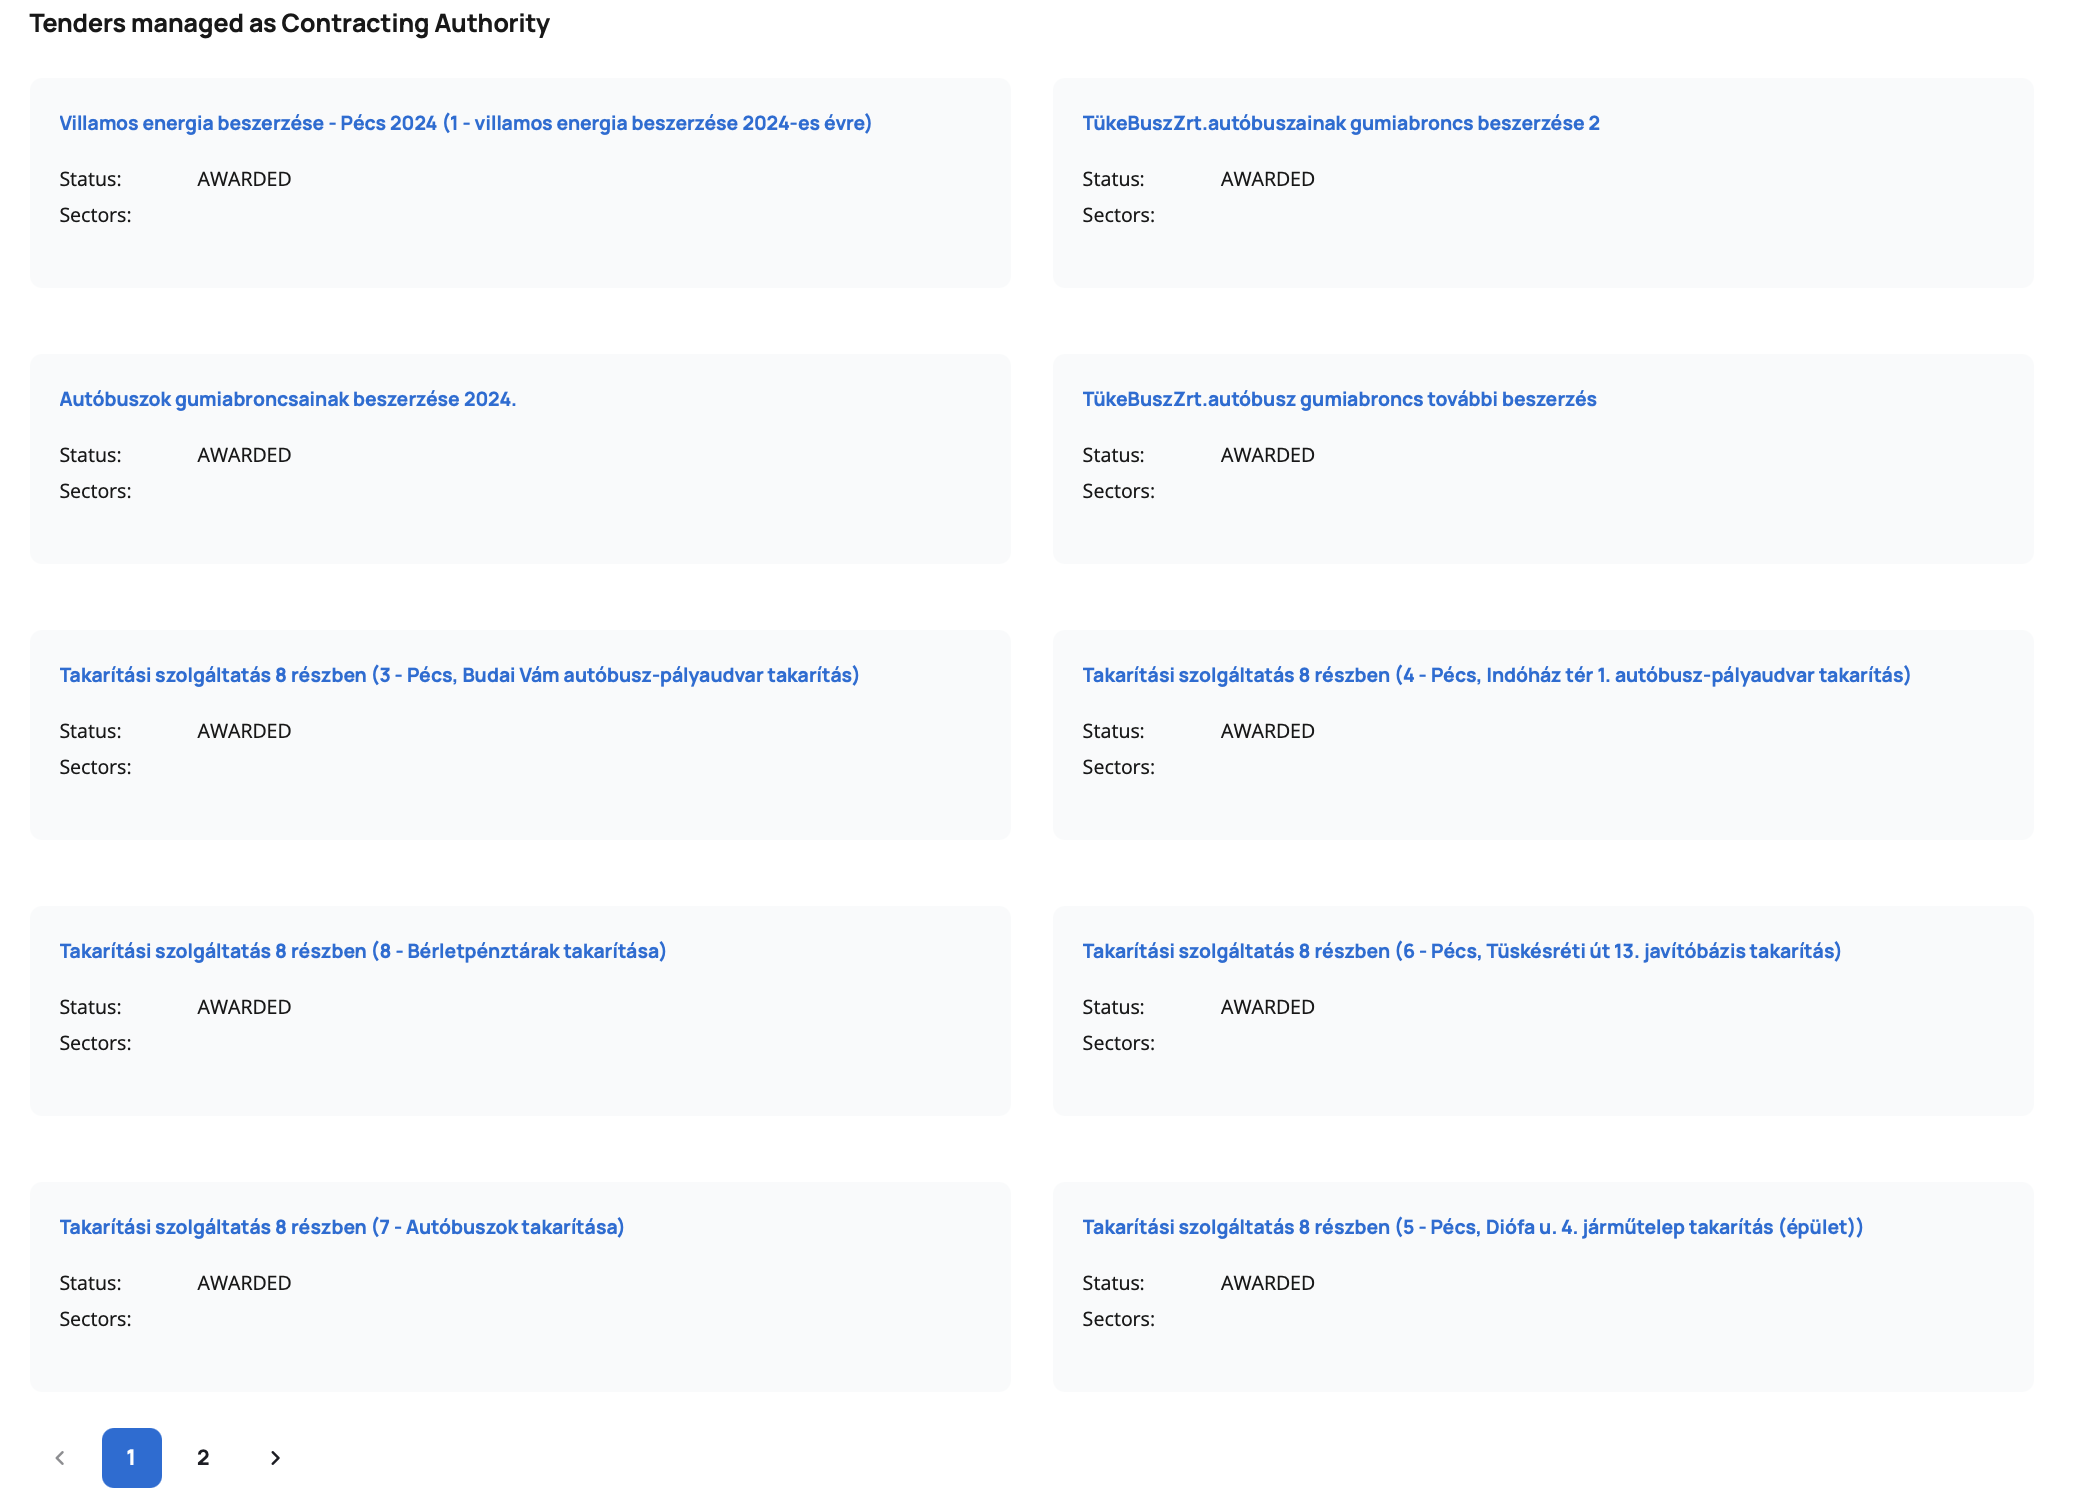Go to previous page using left chevron
This screenshot has width=2096, height=1512.
(x=60, y=1458)
